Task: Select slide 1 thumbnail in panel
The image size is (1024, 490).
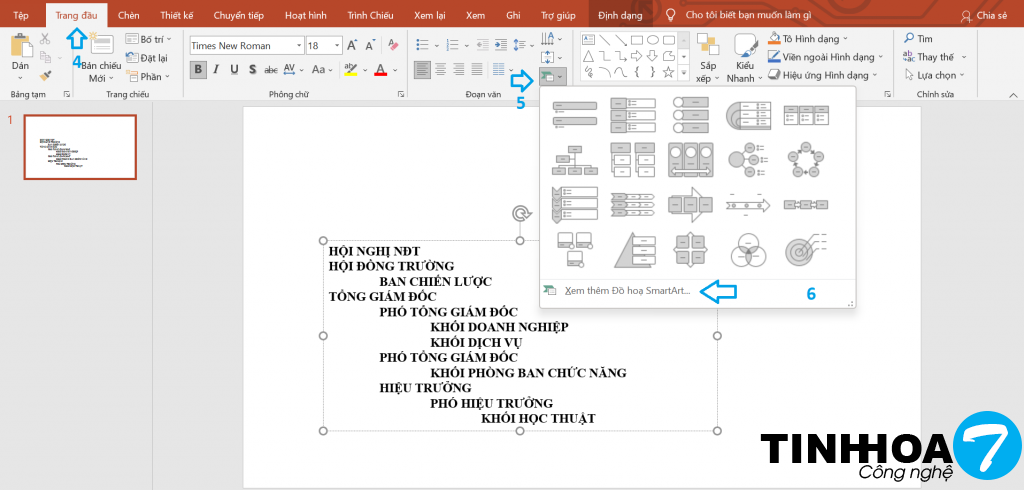Action: click(79, 146)
